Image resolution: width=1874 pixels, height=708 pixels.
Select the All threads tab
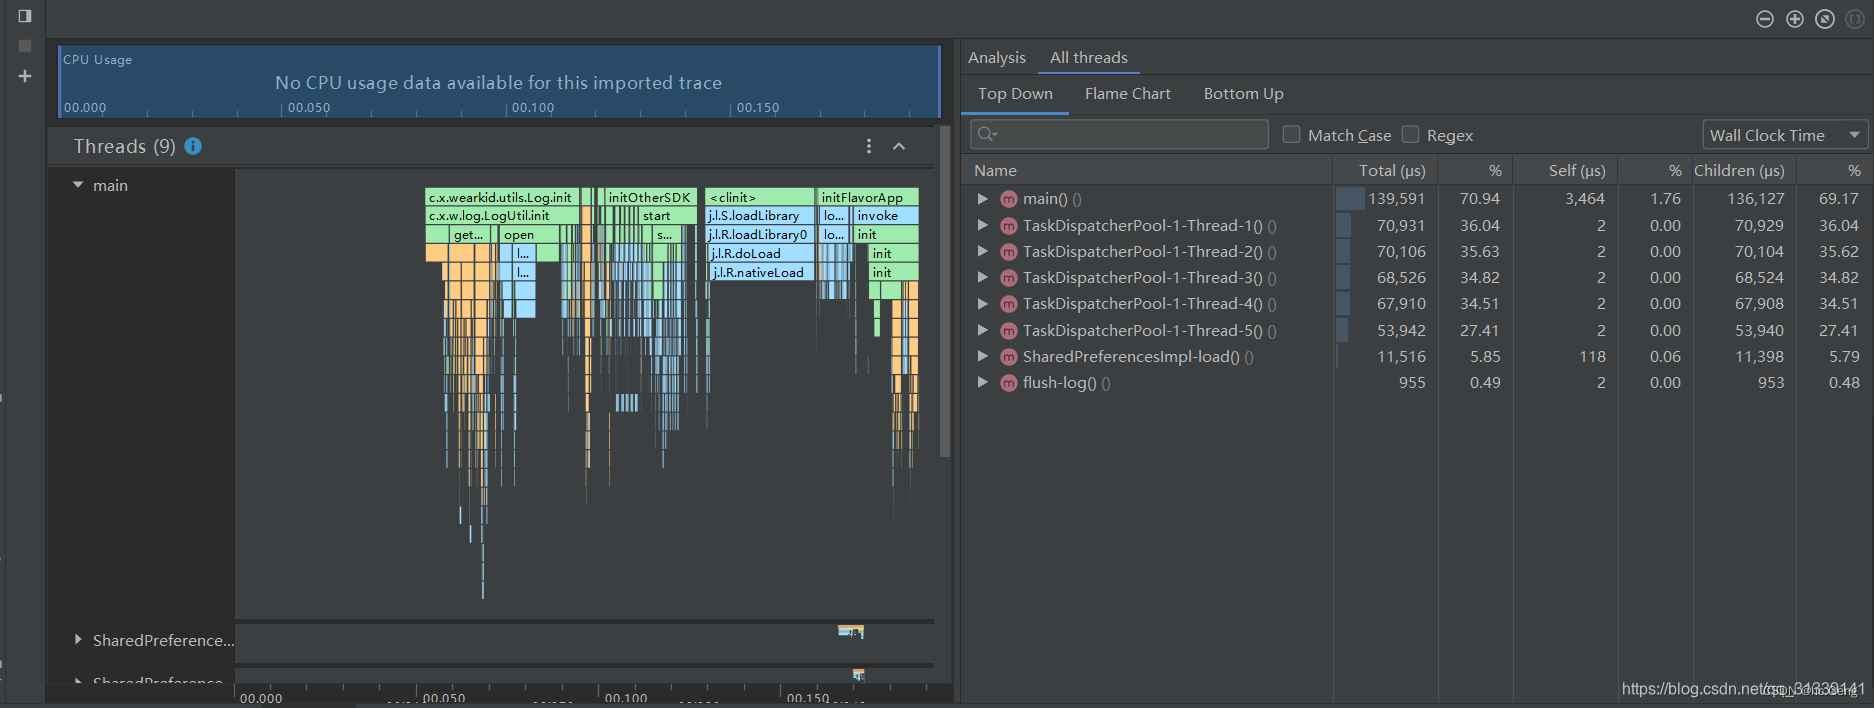(x=1088, y=58)
